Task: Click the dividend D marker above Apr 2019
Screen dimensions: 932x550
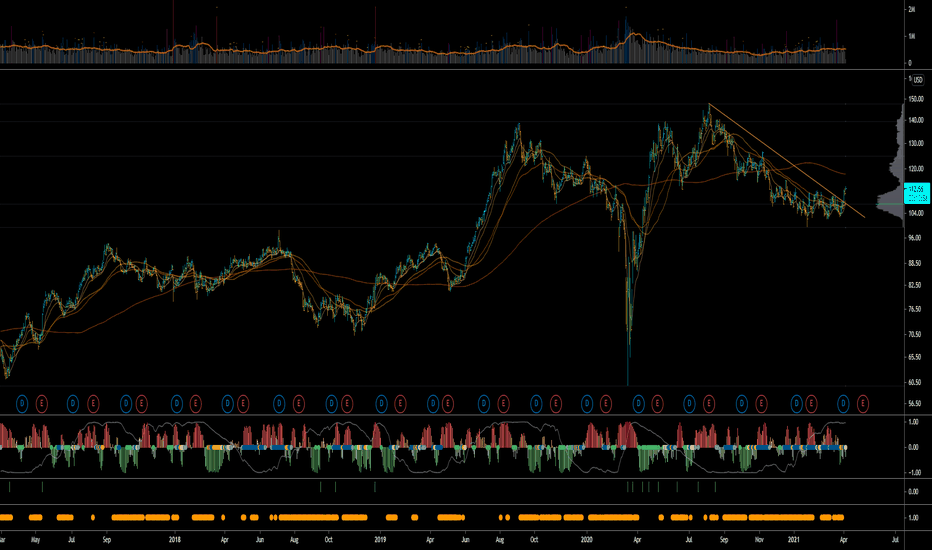Action: point(433,404)
